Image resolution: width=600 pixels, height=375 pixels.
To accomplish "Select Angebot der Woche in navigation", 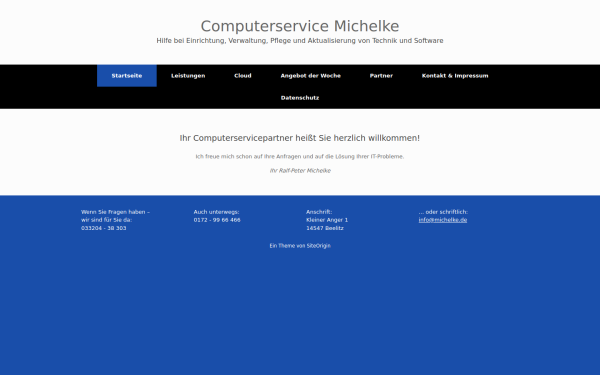I will 310,76.
